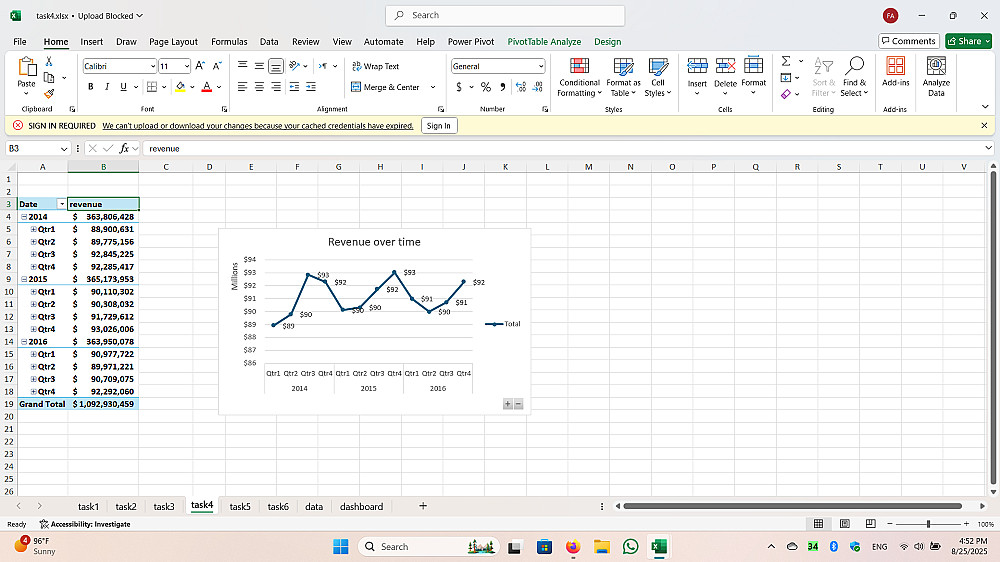Click the Format cells icon
Viewport: 1000px width, 562px height.
753,65
